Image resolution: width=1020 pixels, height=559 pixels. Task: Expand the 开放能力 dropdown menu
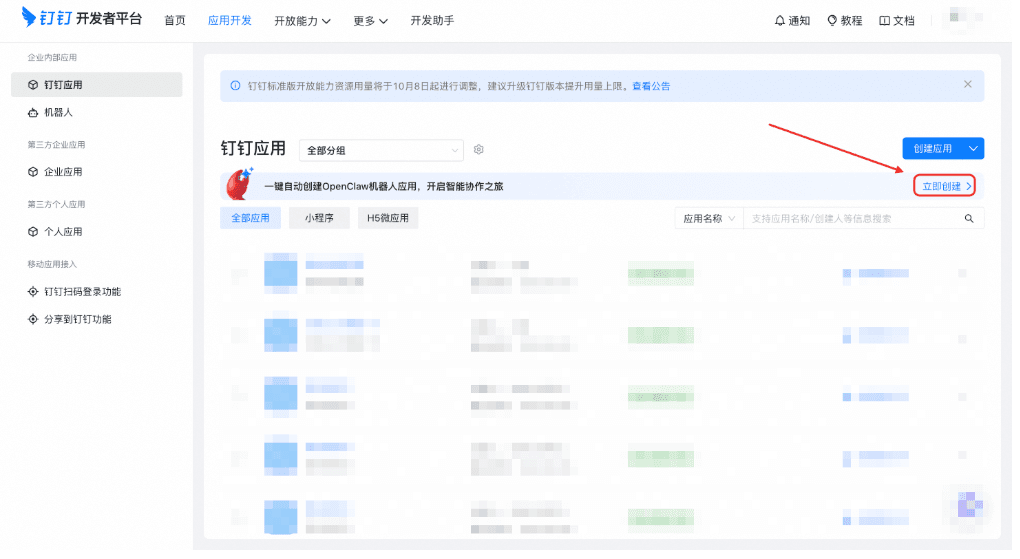tap(304, 21)
